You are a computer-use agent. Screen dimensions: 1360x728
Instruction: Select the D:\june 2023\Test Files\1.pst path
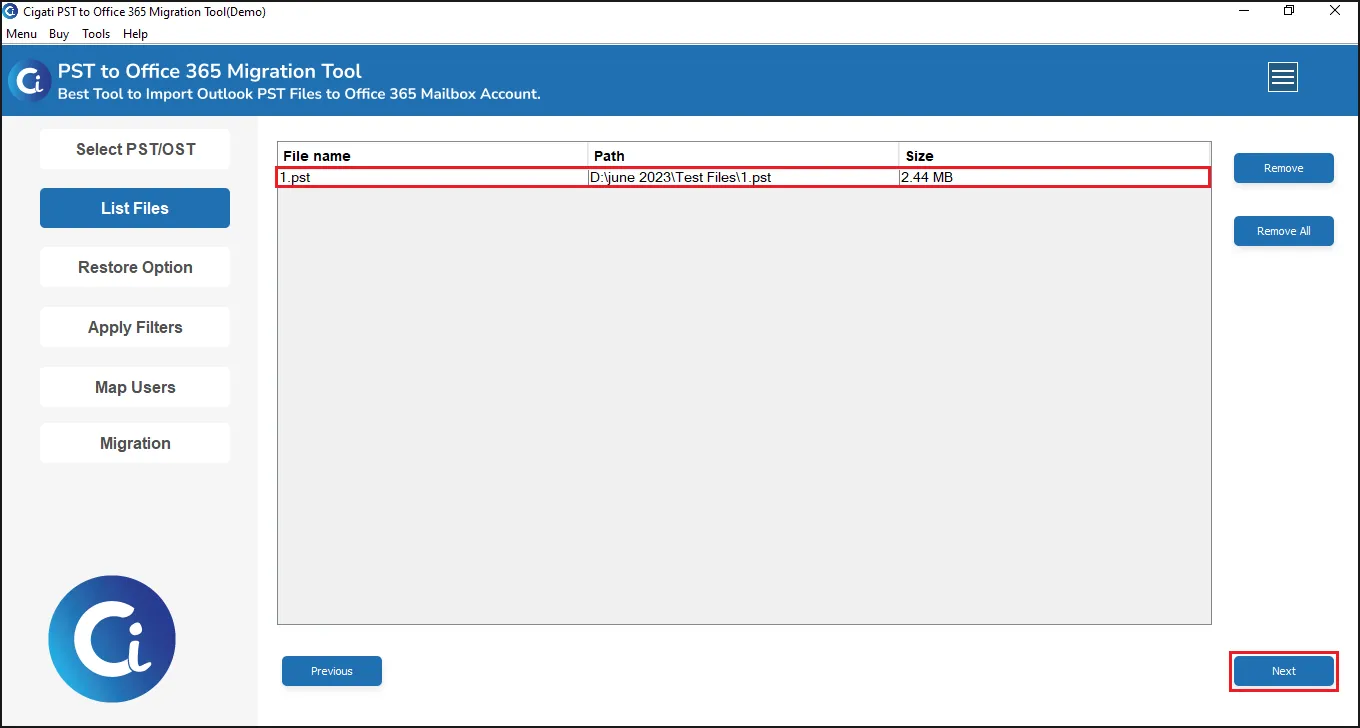point(743,177)
